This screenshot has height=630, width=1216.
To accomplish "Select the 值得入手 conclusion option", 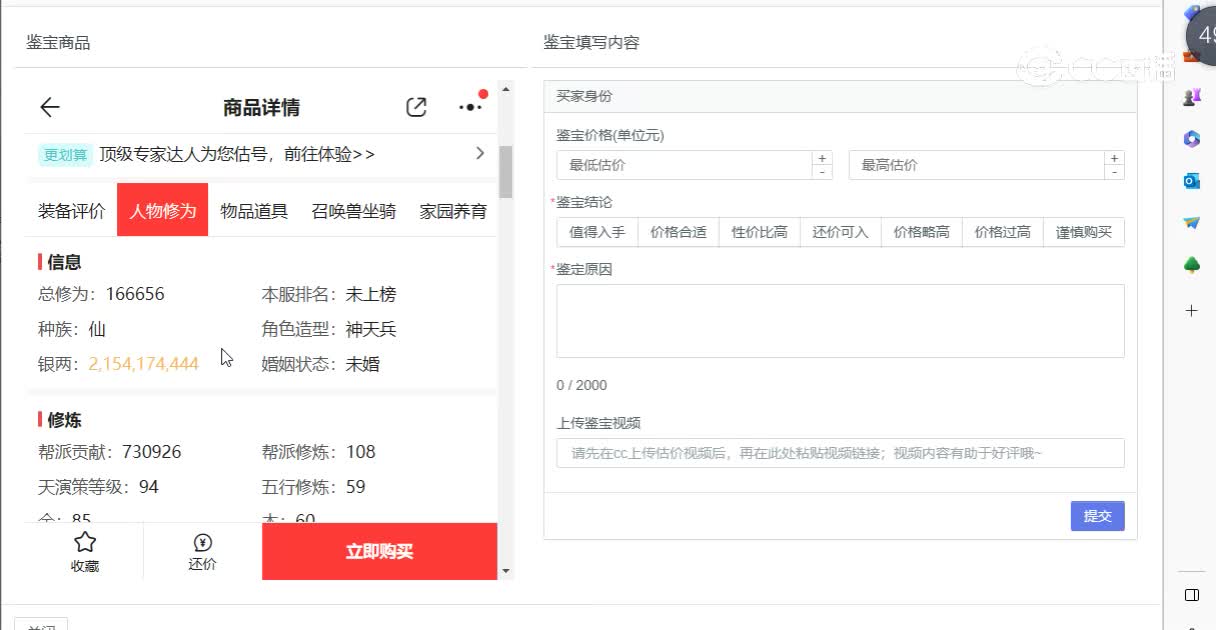I will pos(597,232).
